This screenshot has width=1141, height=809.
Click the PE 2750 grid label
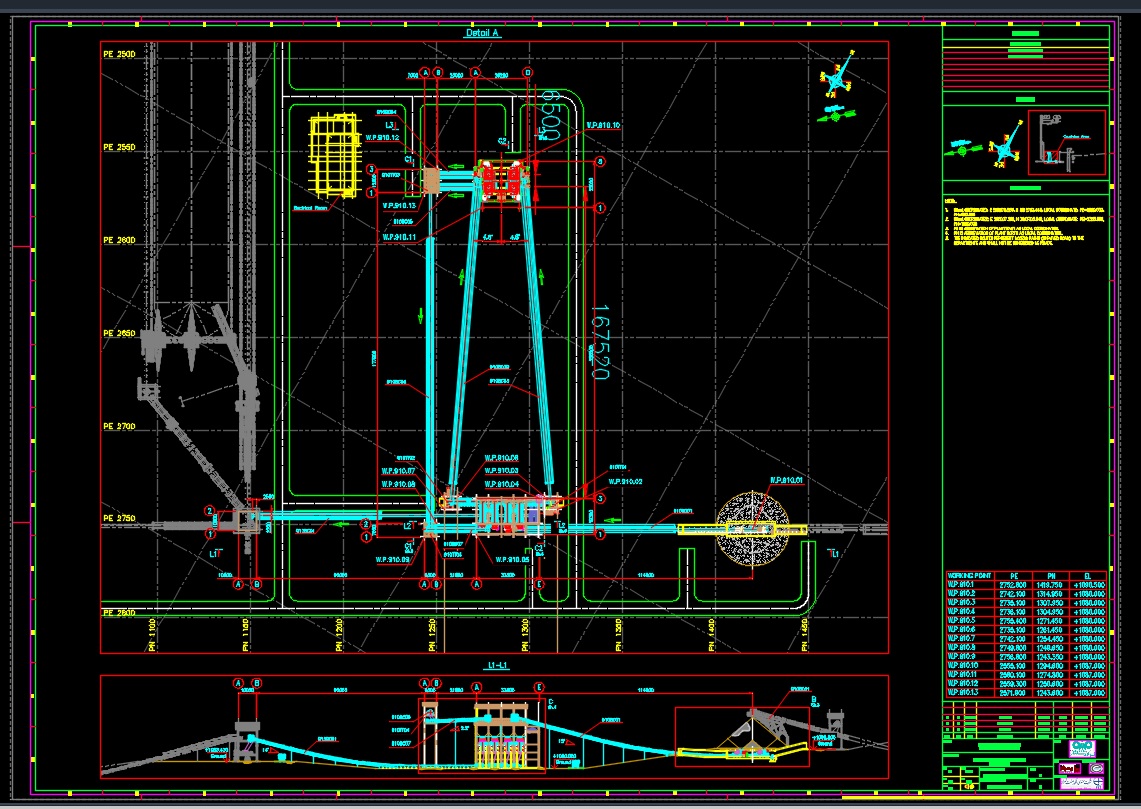point(119,519)
